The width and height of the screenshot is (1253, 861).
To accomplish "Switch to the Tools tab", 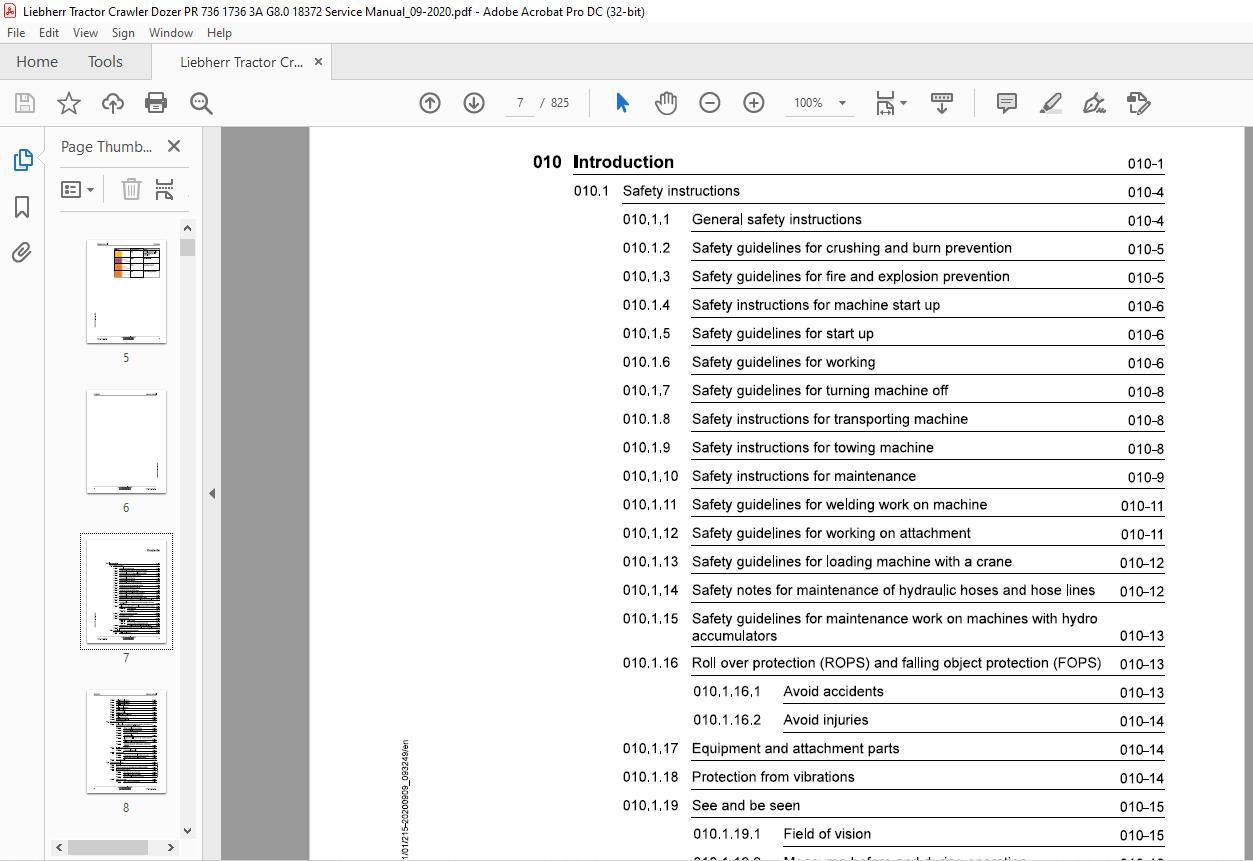I will [x=105, y=62].
